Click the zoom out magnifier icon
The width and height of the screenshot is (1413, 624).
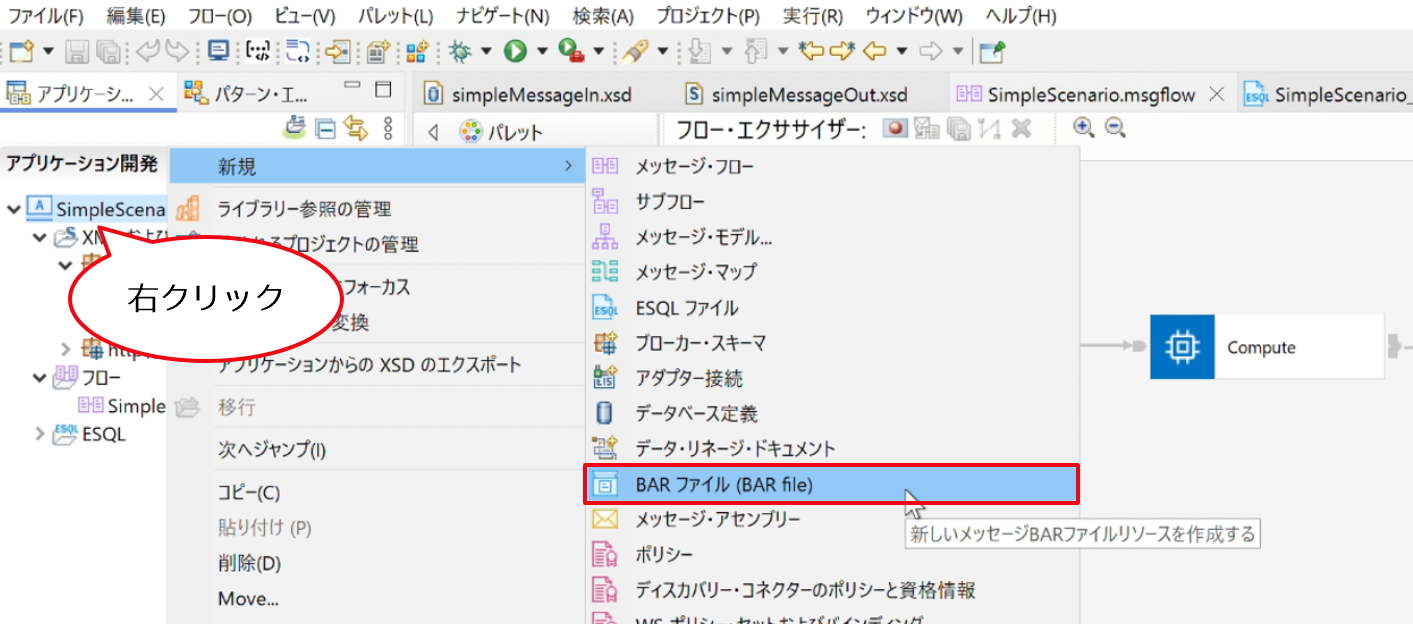pyautogui.click(x=1115, y=127)
